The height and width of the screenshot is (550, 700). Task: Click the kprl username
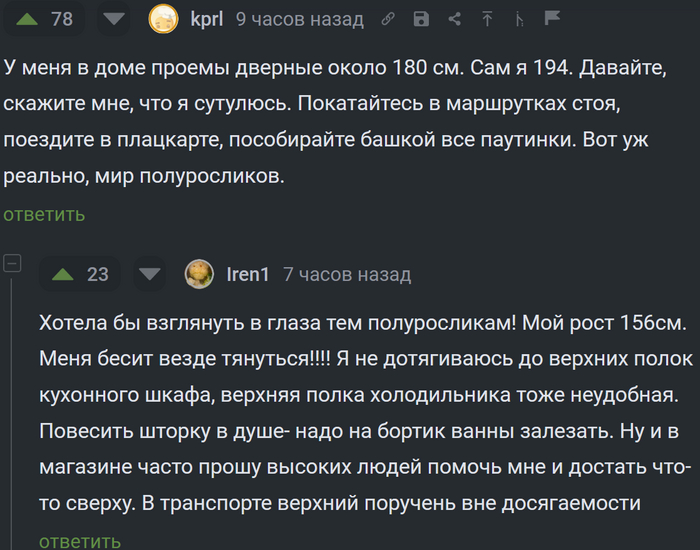207,19
